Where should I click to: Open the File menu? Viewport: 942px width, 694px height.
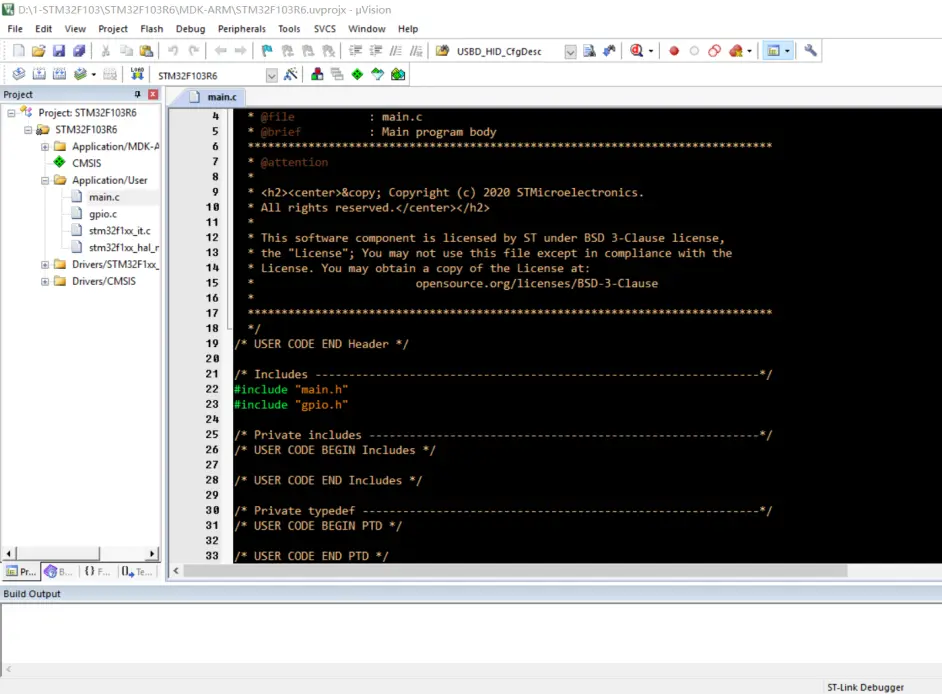tap(15, 29)
